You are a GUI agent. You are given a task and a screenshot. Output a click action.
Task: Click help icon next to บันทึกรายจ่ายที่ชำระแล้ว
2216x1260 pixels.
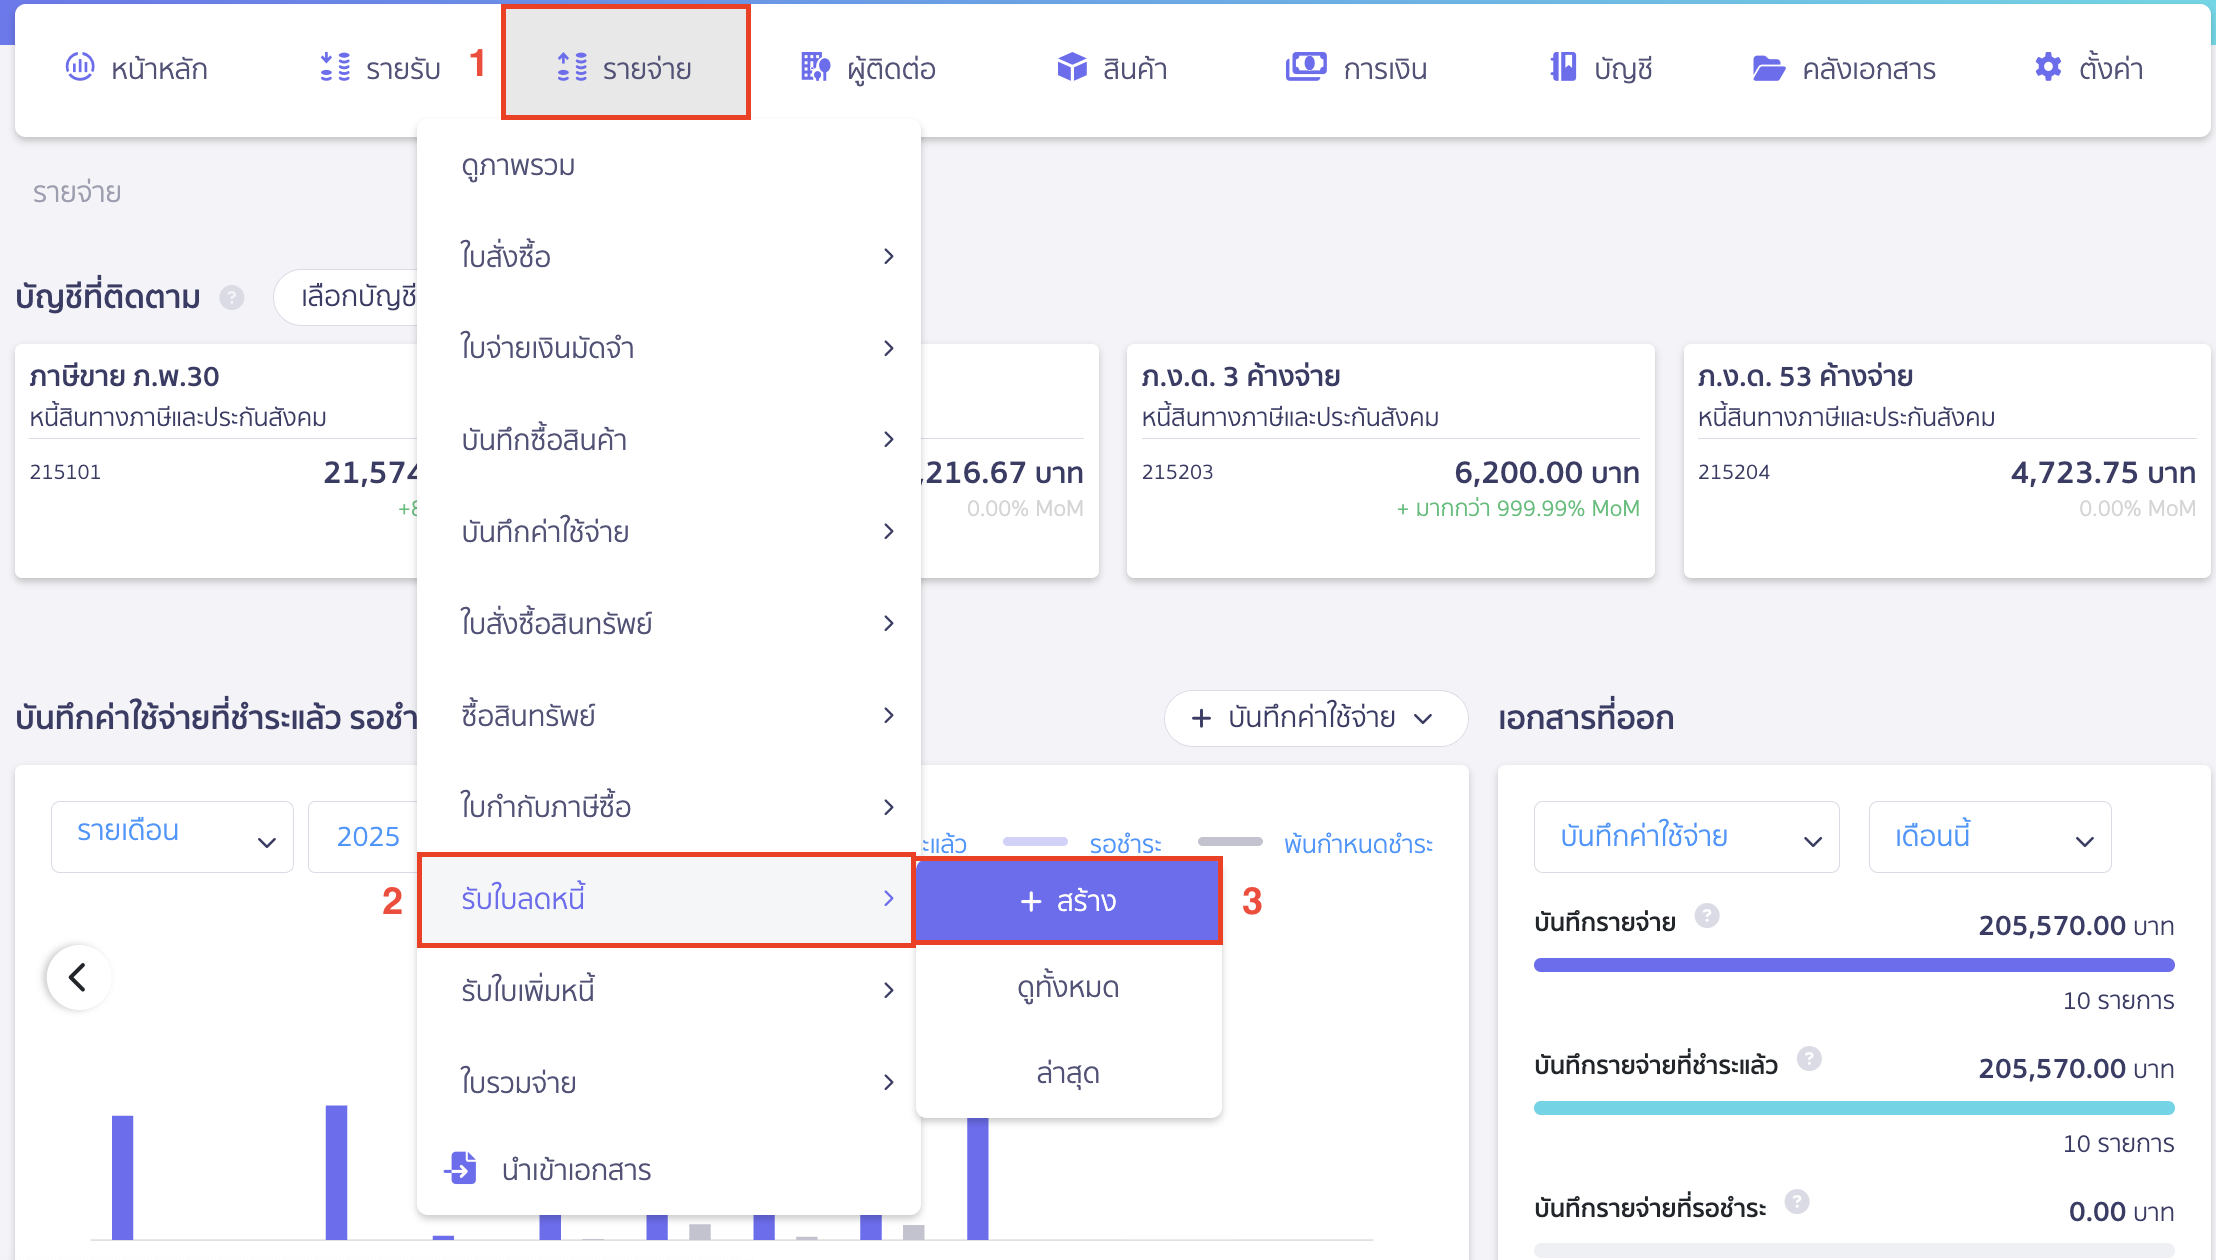[1809, 1058]
